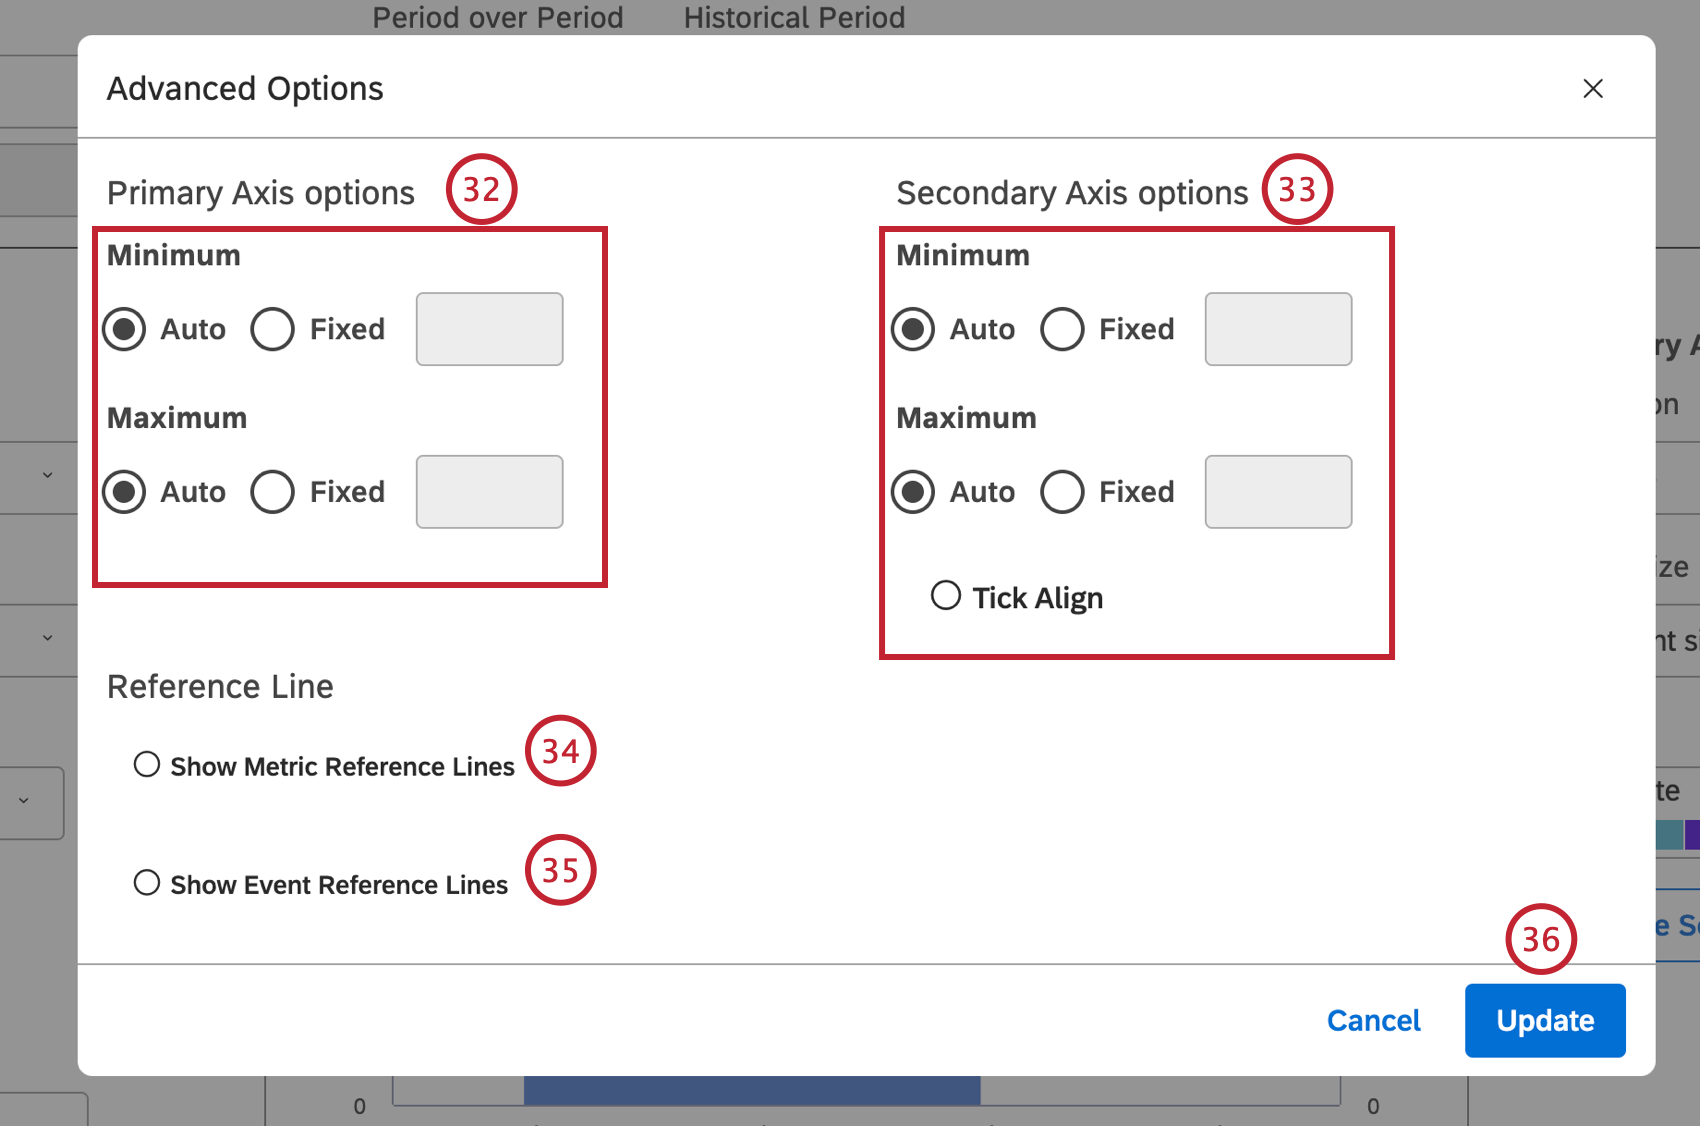Click Secondary Axis Maximum fixed value field

[x=1278, y=492]
